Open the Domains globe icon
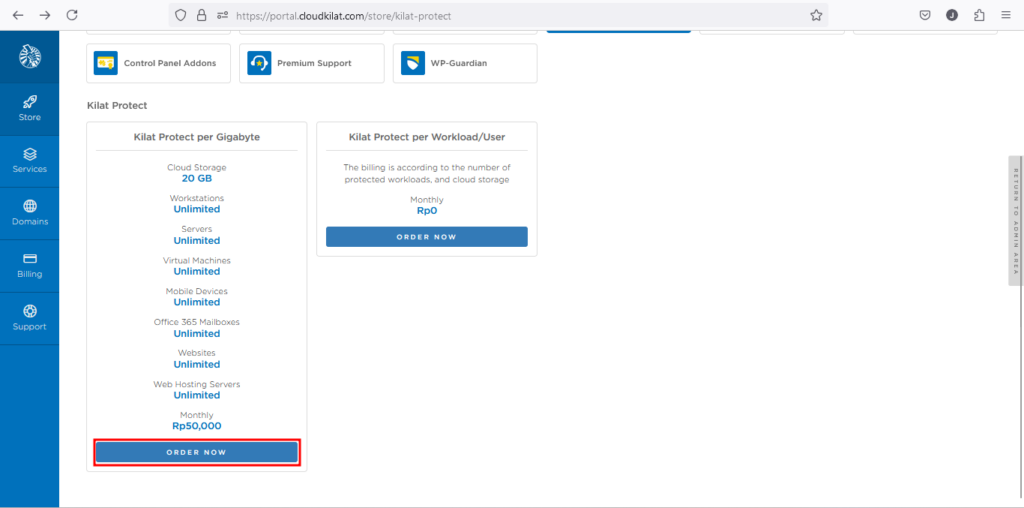Viewport: 1024px width, 508px height. coord(29,206)
